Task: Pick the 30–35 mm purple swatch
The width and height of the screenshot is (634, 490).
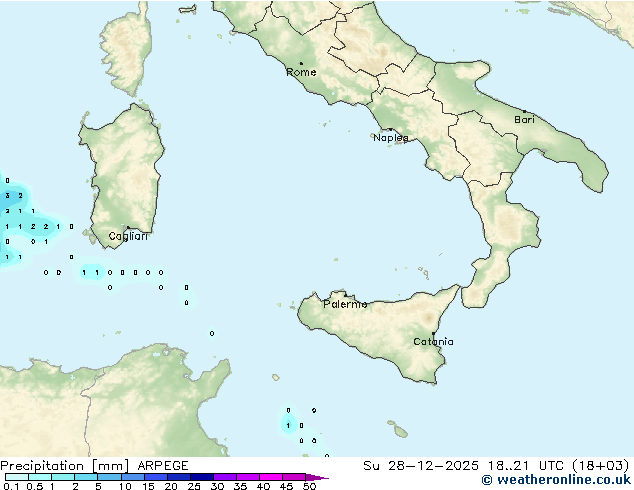Action: (225, 477)
